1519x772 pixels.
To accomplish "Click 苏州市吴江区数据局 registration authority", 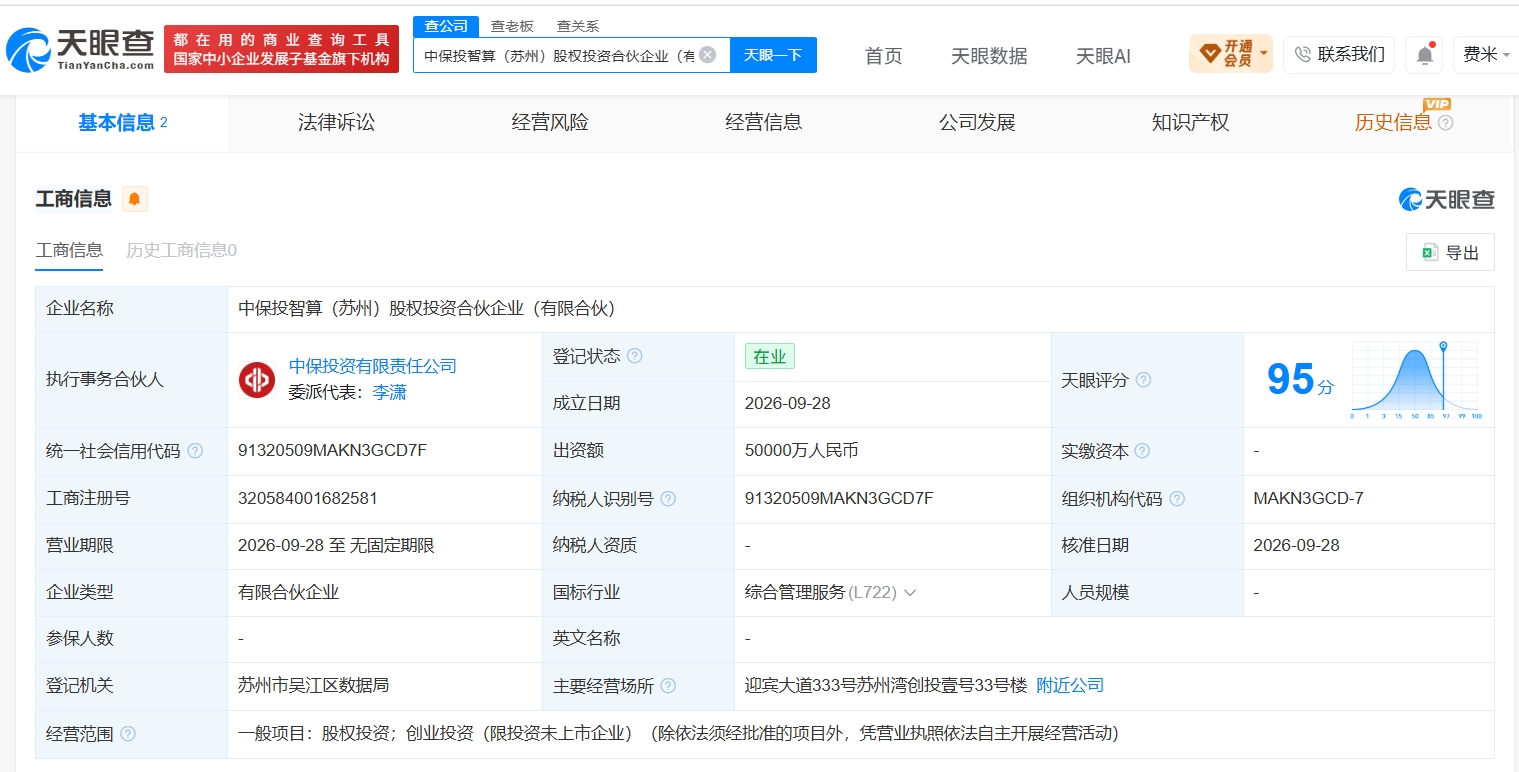I will point(313,686).
